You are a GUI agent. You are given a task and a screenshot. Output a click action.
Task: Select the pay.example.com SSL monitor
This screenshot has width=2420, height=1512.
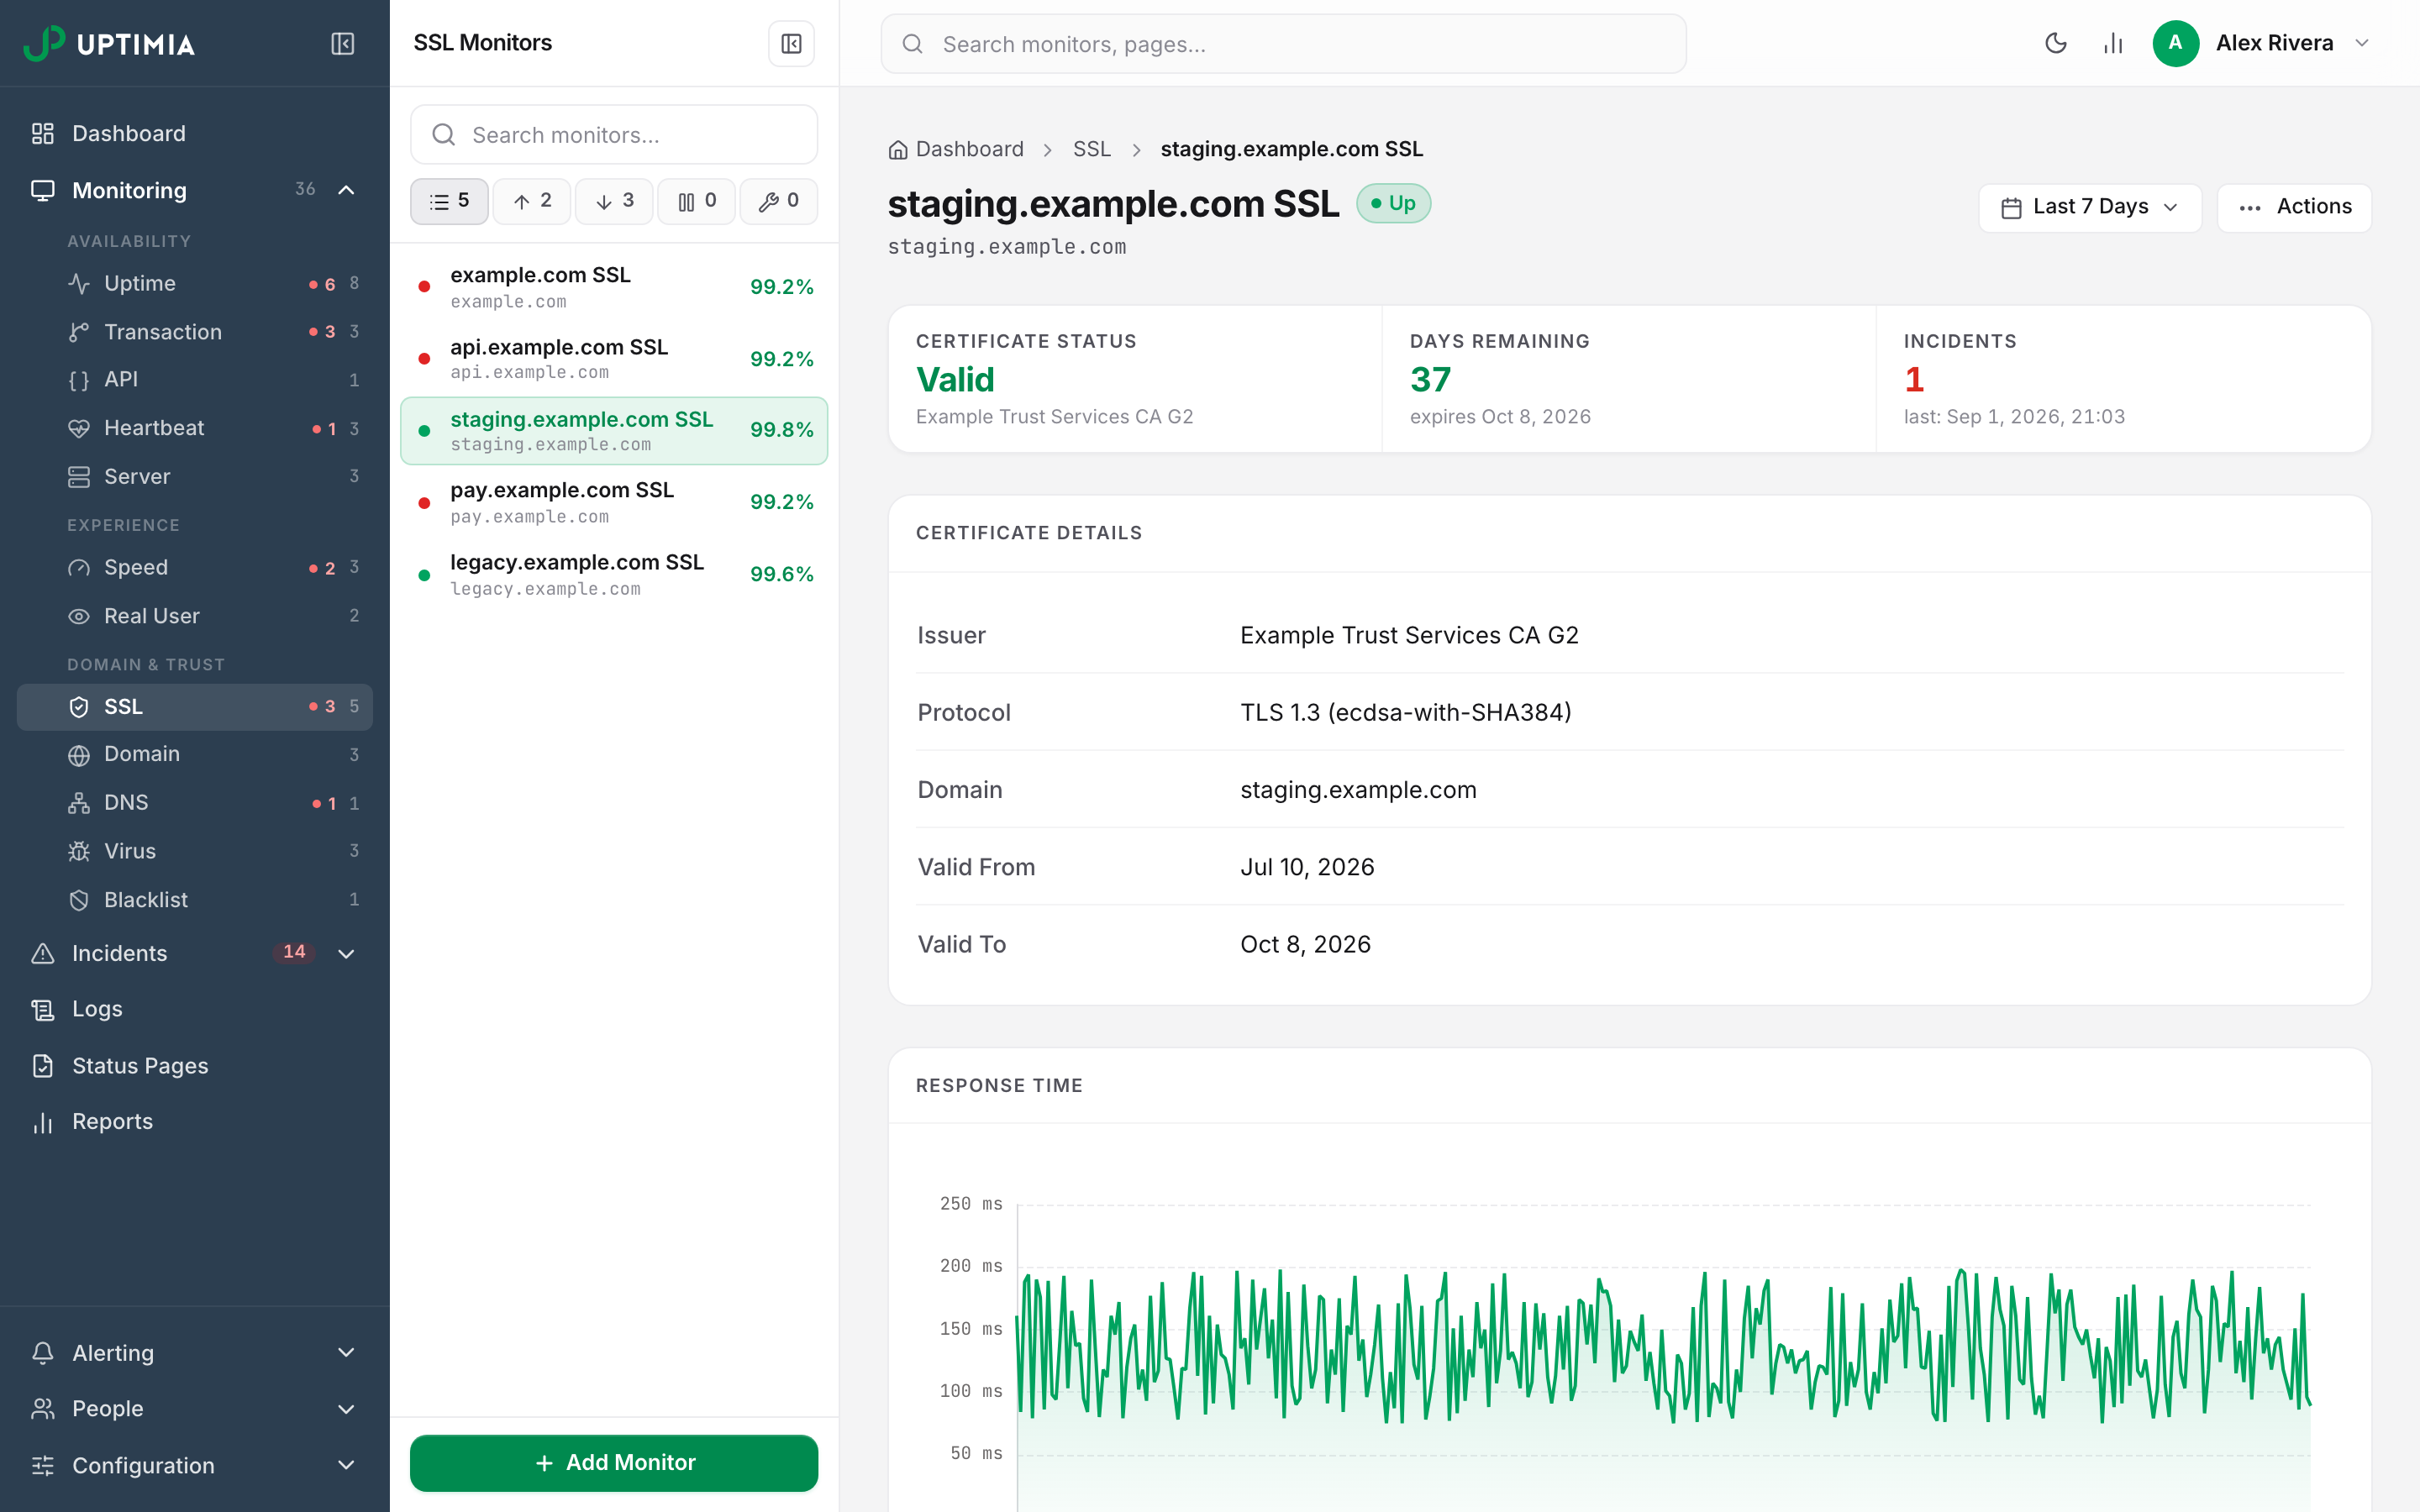click(x=614, y=502)
